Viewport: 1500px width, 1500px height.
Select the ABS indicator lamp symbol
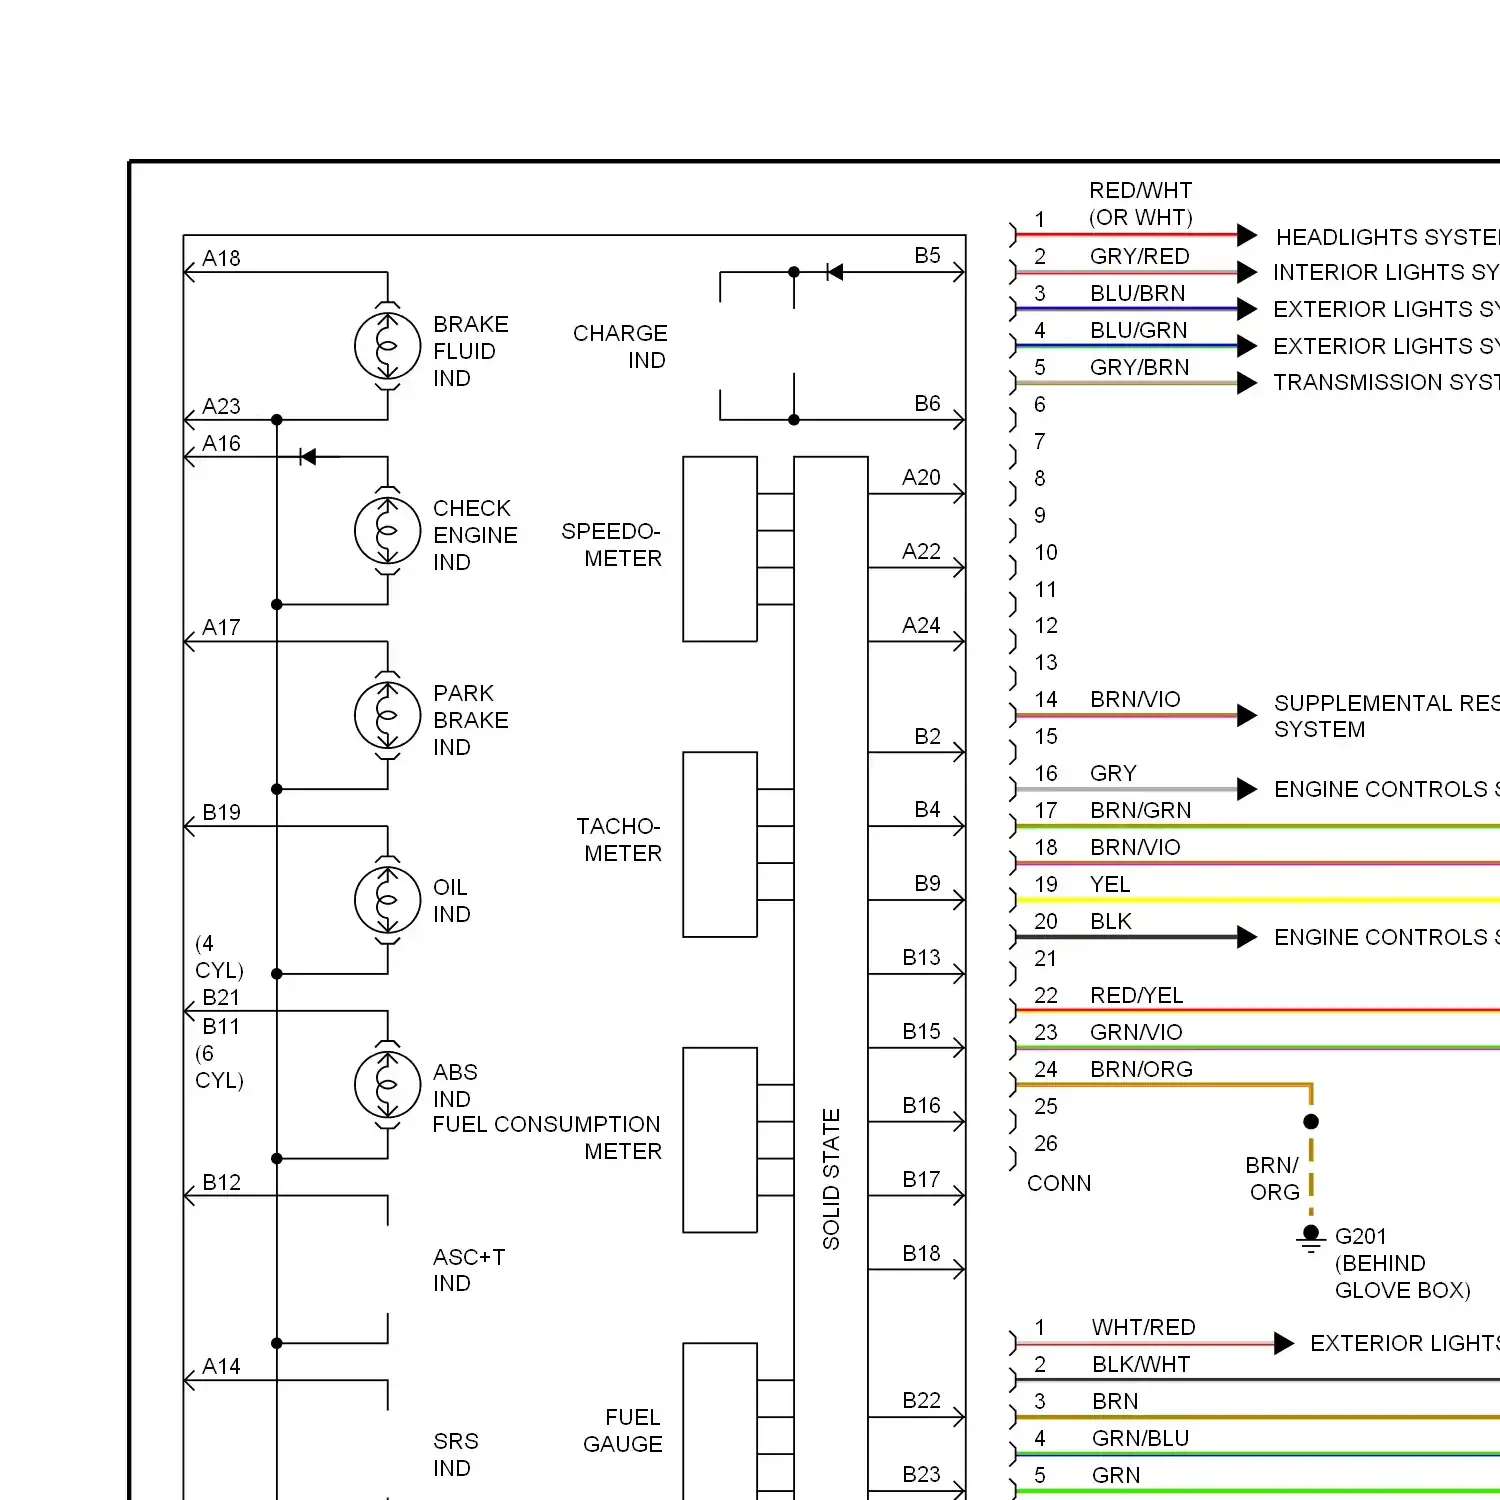(x=387, y=1085)
